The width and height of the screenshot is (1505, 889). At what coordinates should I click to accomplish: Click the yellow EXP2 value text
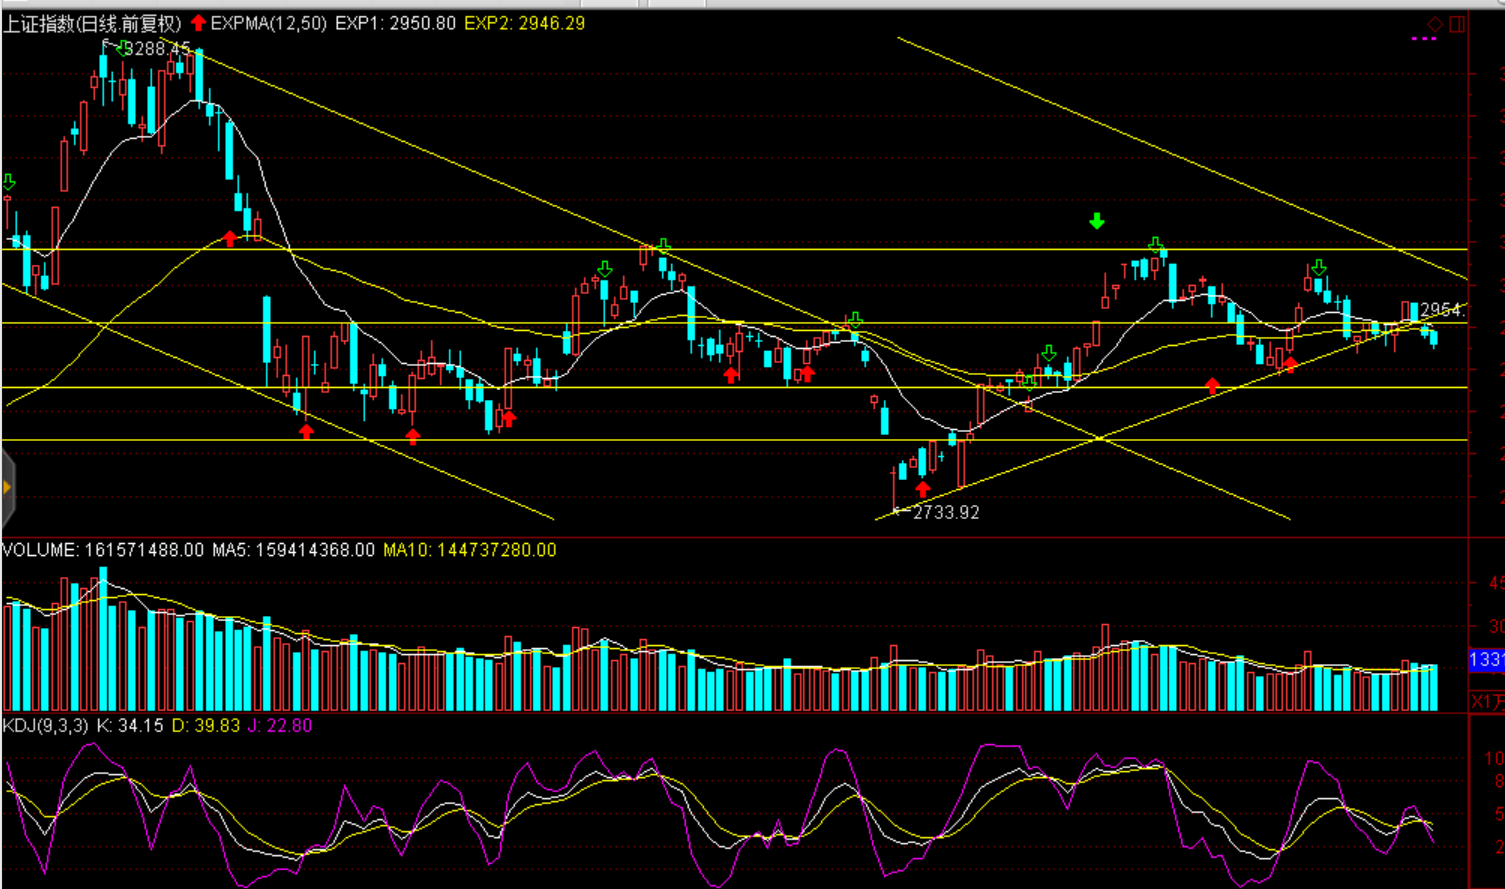524,23
